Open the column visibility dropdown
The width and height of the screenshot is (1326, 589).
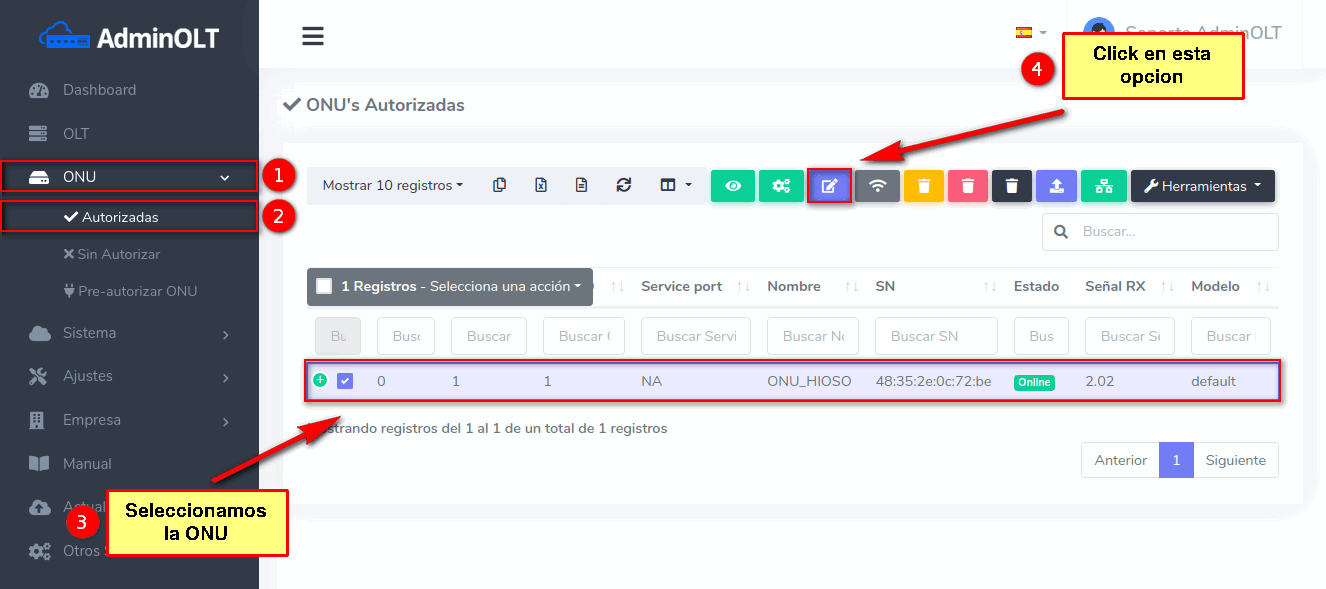point(676,185)
